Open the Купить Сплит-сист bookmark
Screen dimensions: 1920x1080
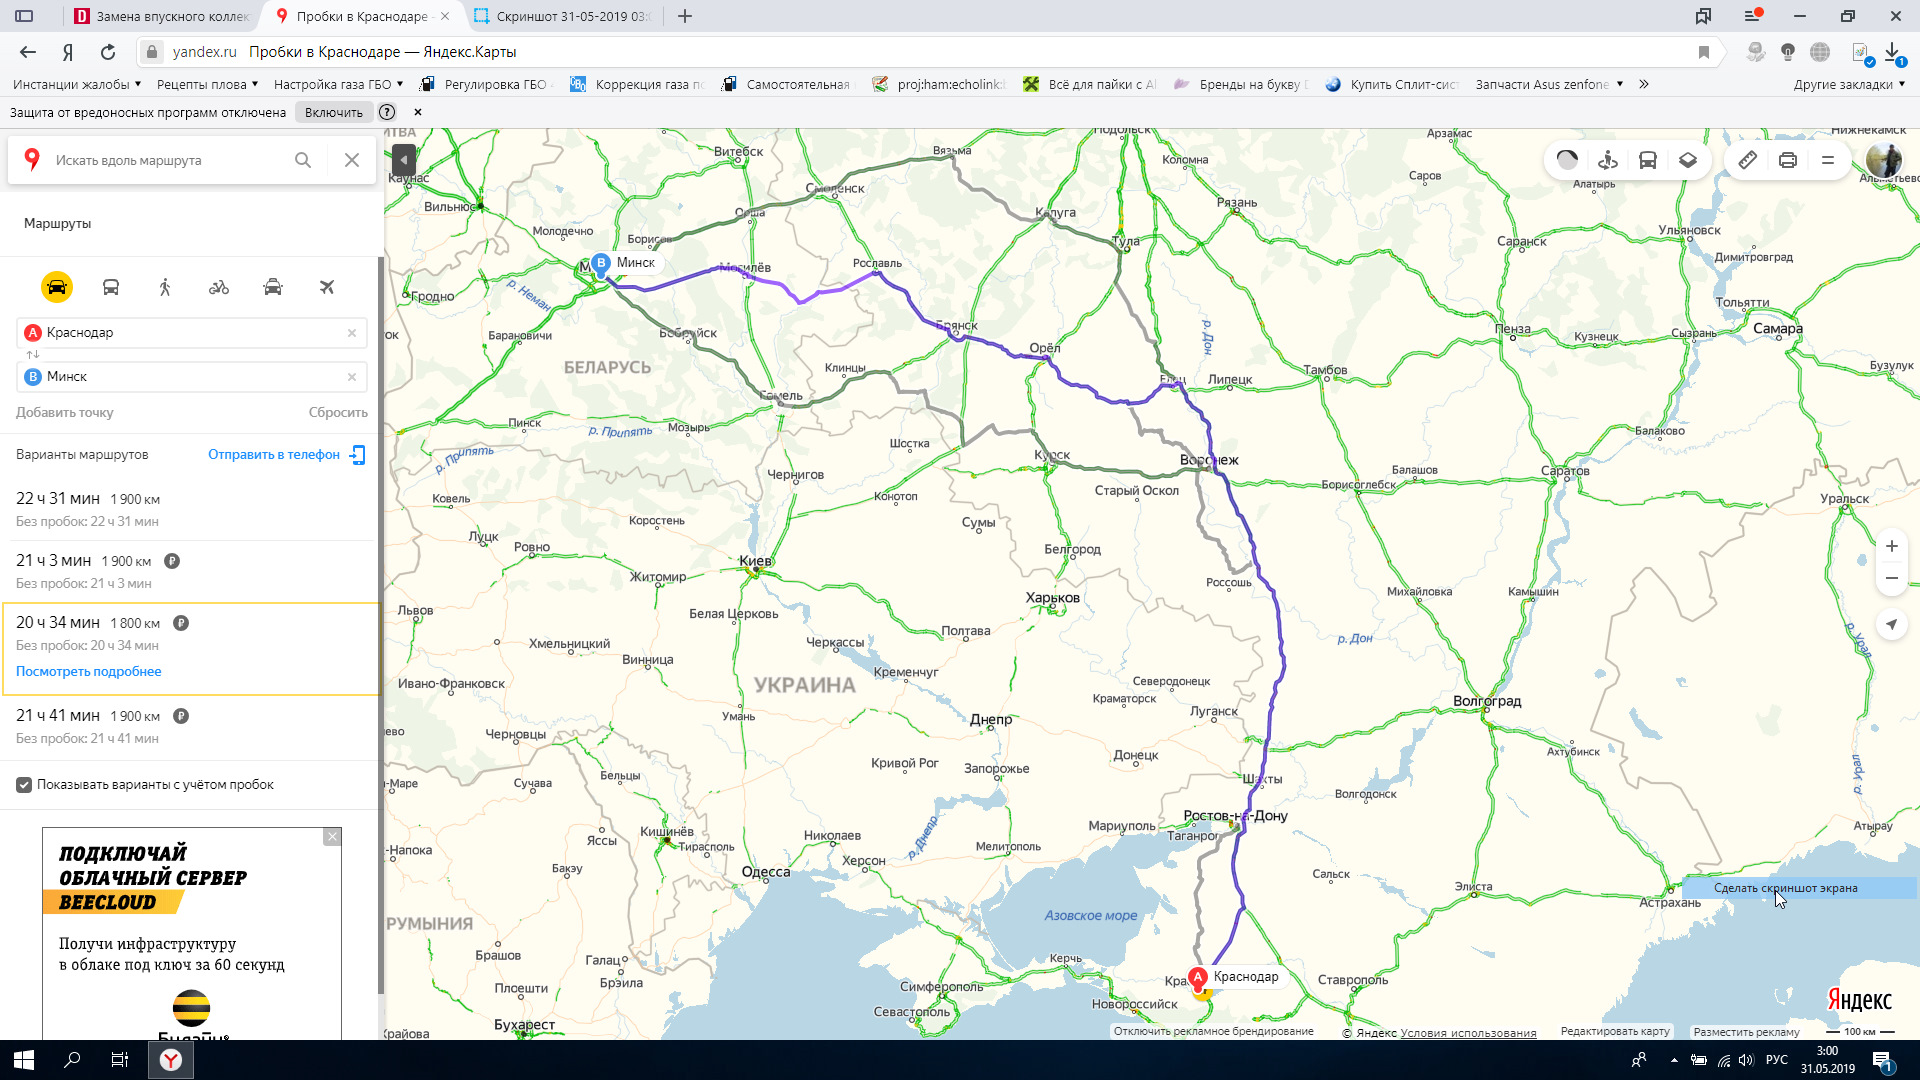point(1392,84)
